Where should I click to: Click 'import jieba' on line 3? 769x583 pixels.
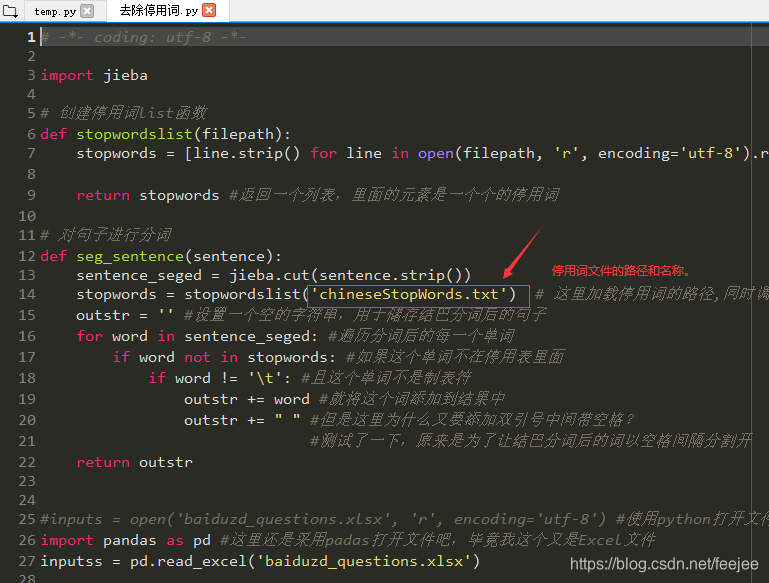tap(94, 76)
